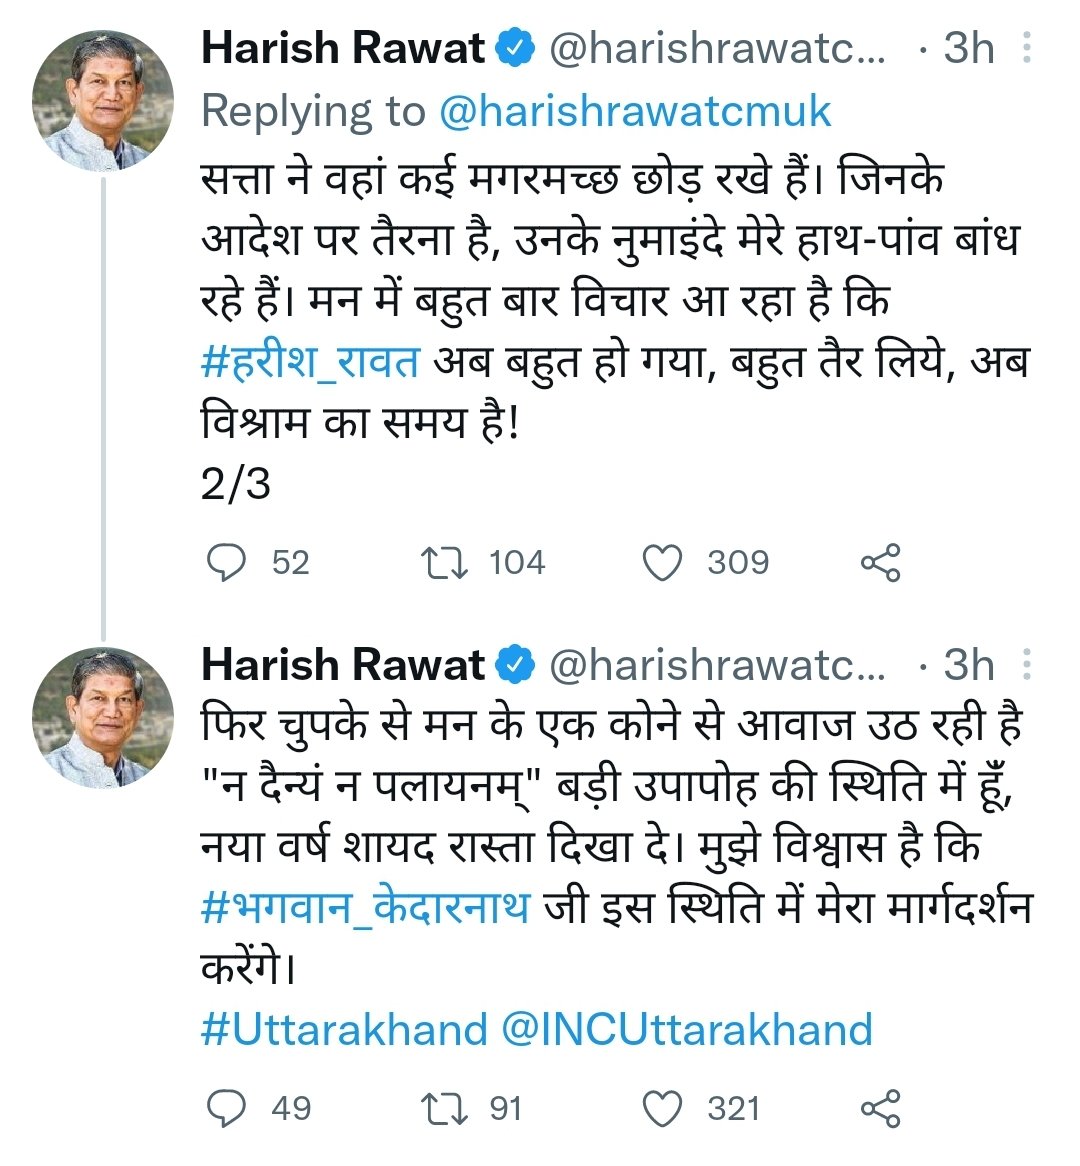The width and height of the screenshot is (1080, 1166).
Task: Reply to the second tweet with 49 replies
Action: pyautogui.click(x=226, y=1109)
